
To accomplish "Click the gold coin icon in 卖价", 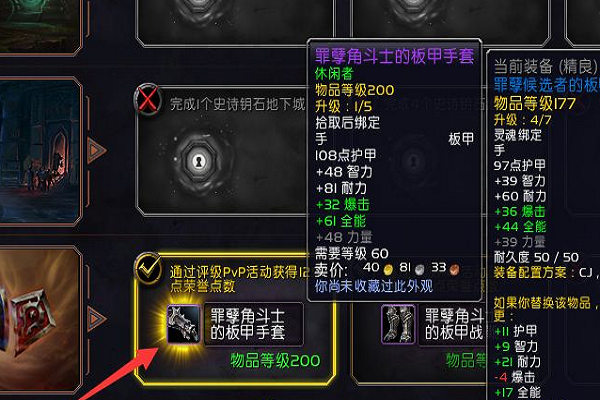I will tap(388, 270).
